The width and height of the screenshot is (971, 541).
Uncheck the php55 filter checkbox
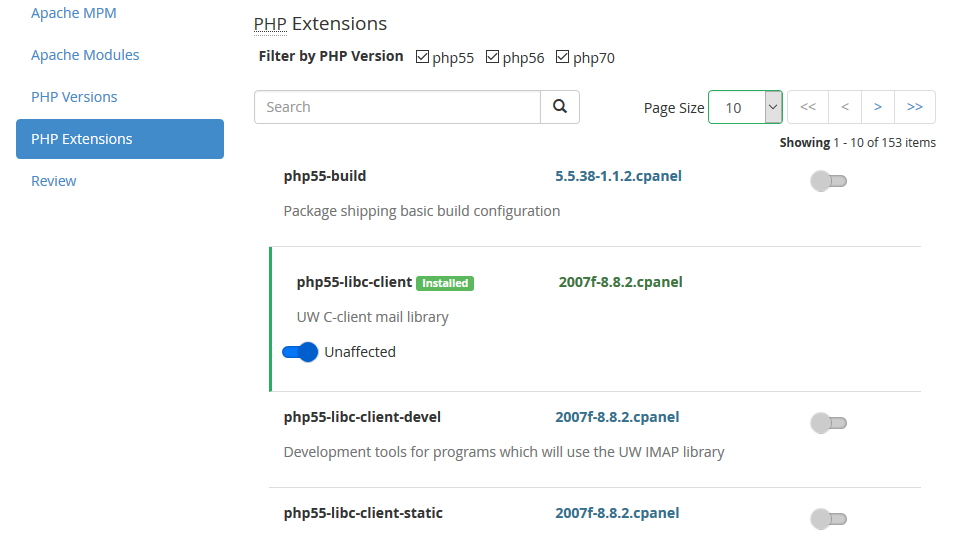tap(422, 57)
